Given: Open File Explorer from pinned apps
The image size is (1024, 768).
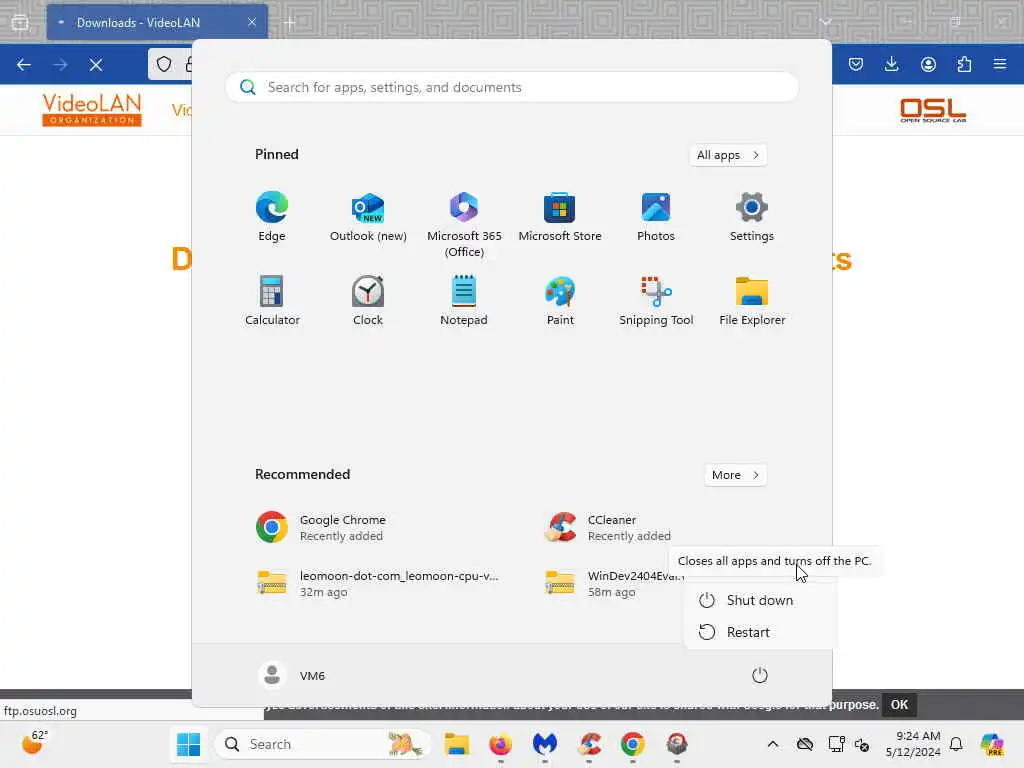Looking at the screenshot, I should [752, 300].
